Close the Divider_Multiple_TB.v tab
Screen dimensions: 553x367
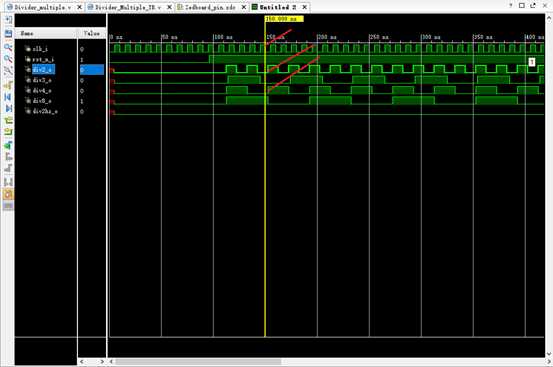pyautogui.click(x=169, y=7)
